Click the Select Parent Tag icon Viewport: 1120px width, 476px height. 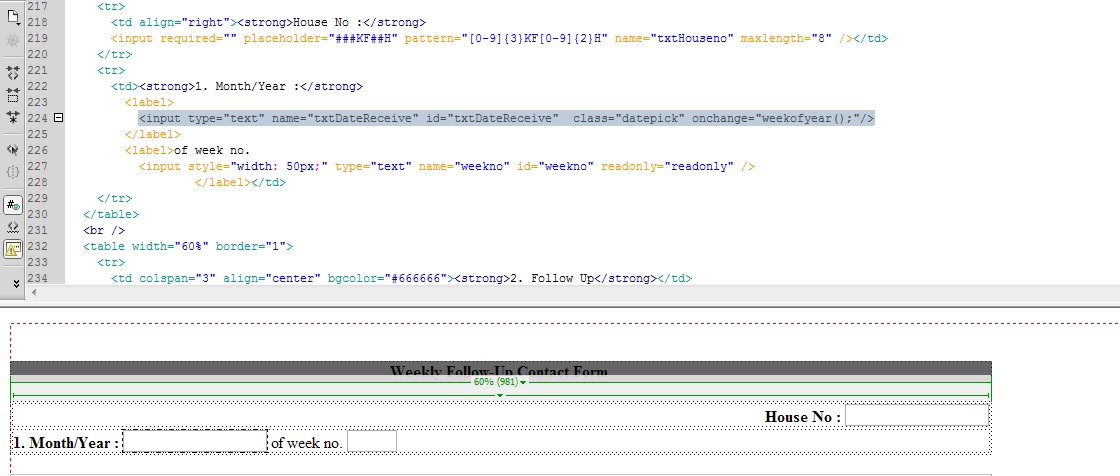coord(13,149)
